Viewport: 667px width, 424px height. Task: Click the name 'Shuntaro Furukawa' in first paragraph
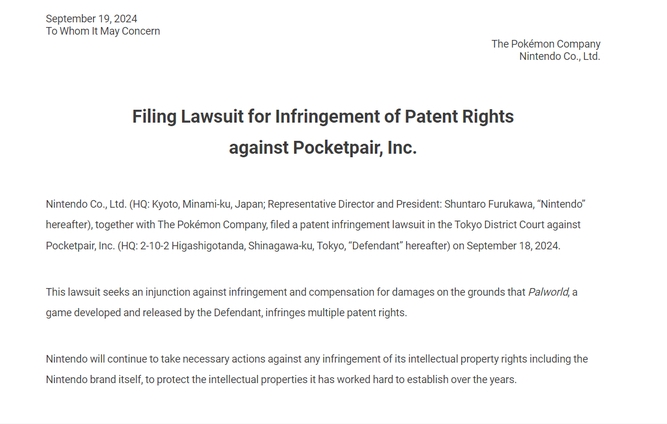tap(488, 204)
